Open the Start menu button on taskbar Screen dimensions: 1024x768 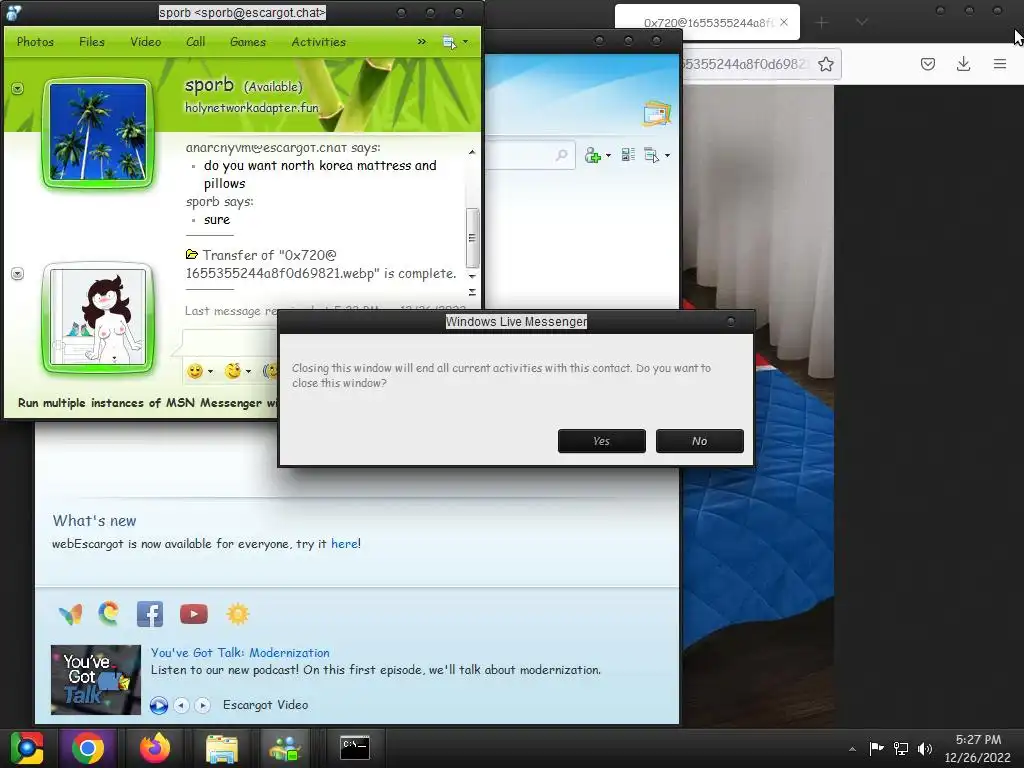tap(27, 748)
